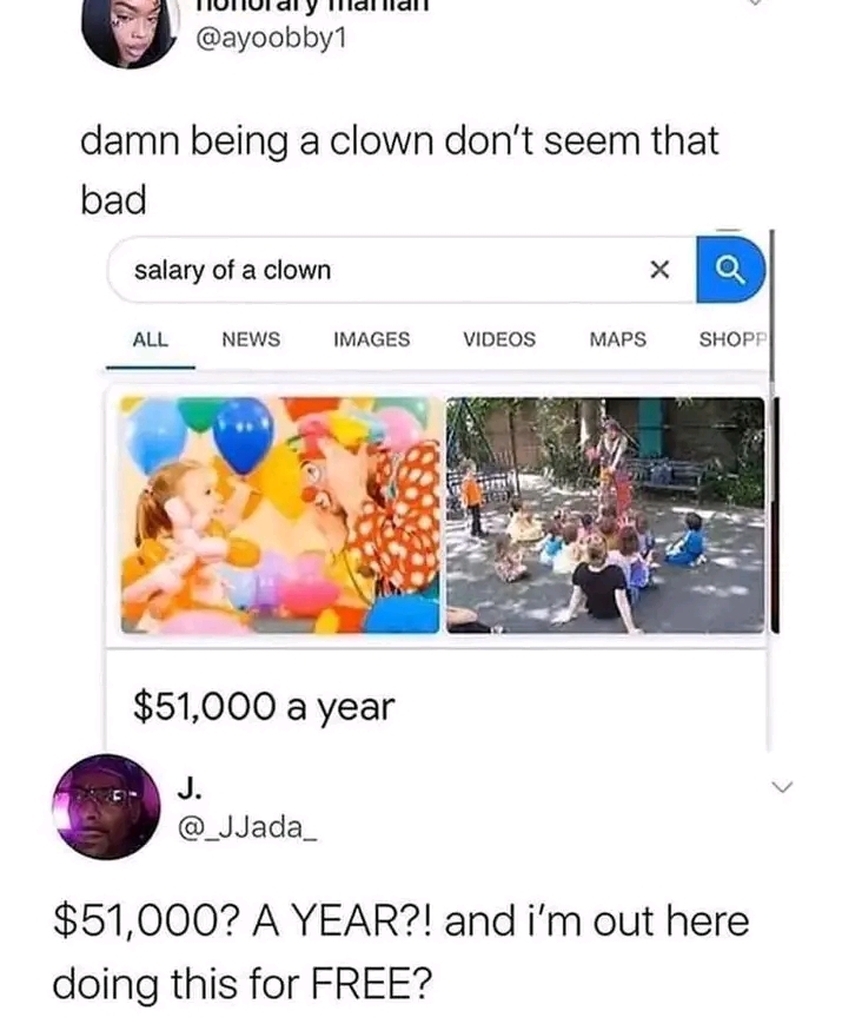Click the blue search magnifier button

(x=730, y=269)
